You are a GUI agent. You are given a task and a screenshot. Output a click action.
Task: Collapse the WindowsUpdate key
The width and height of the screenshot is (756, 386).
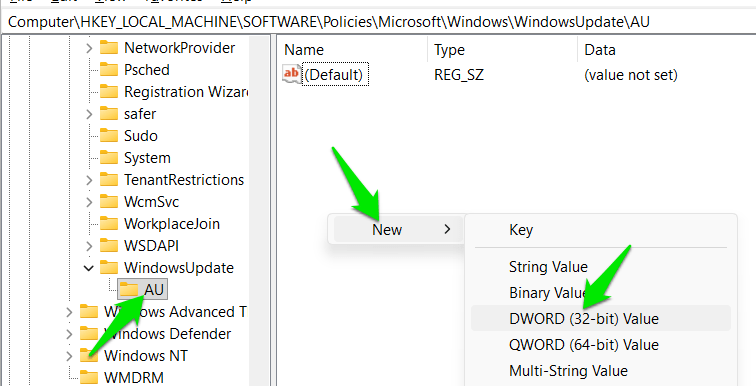click(89, 268)
